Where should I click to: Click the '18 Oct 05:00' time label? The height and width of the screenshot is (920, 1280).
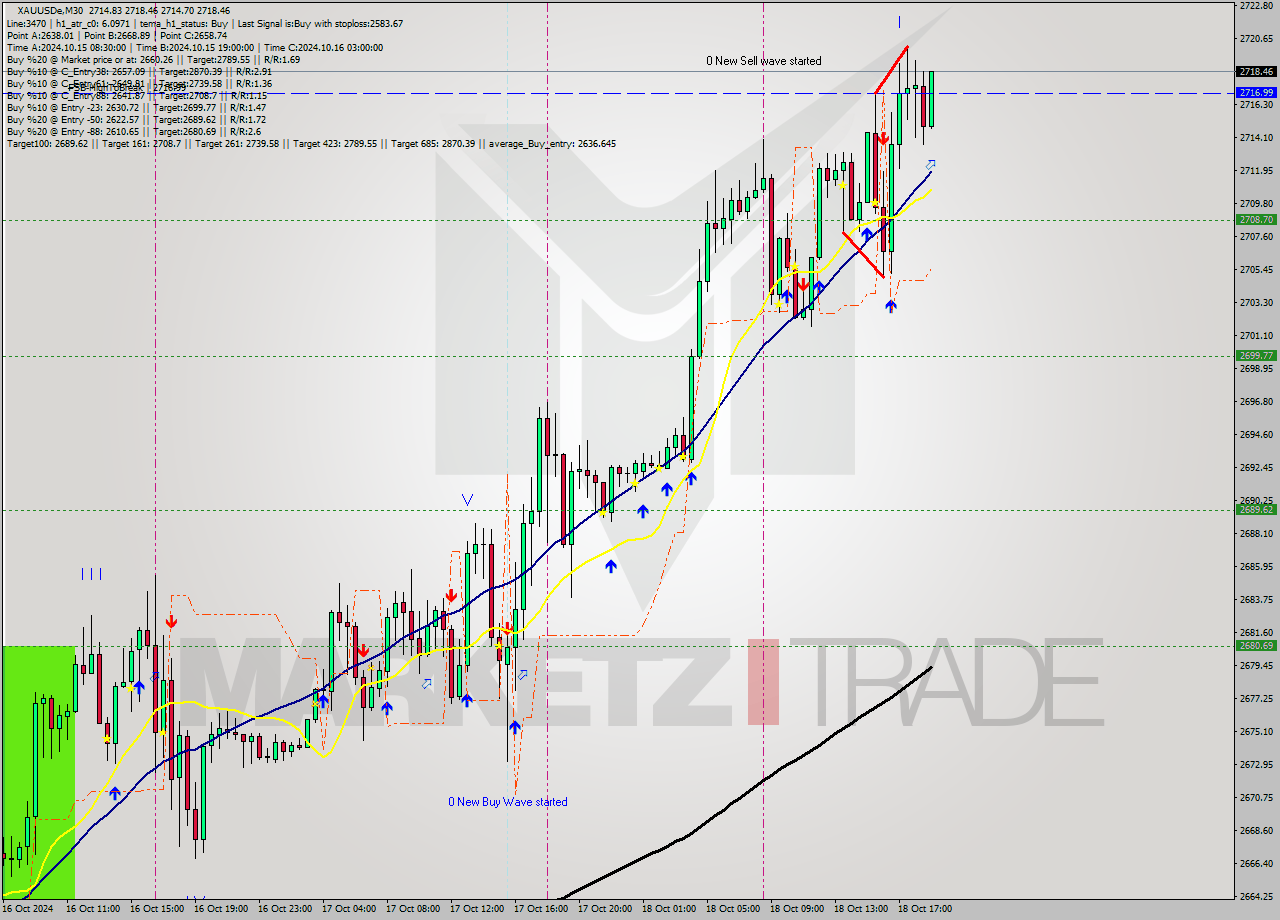click(x=733, y=909)
